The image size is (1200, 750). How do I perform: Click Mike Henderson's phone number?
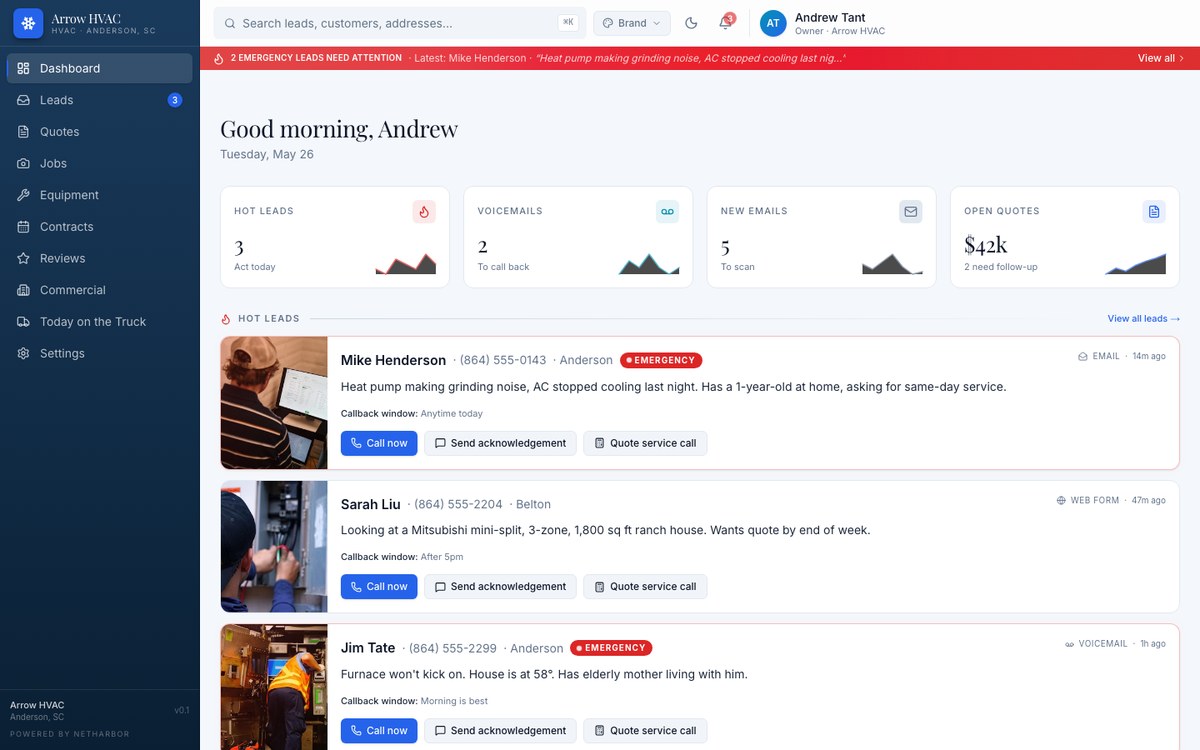[x=503, y=360]
